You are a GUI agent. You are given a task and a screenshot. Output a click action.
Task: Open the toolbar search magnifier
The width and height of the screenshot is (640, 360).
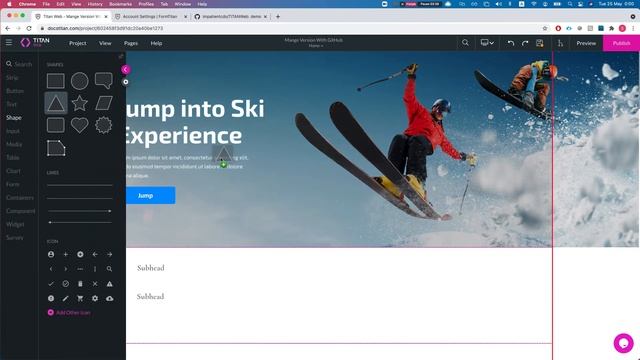pyautogui.click(x=465, y=42)
